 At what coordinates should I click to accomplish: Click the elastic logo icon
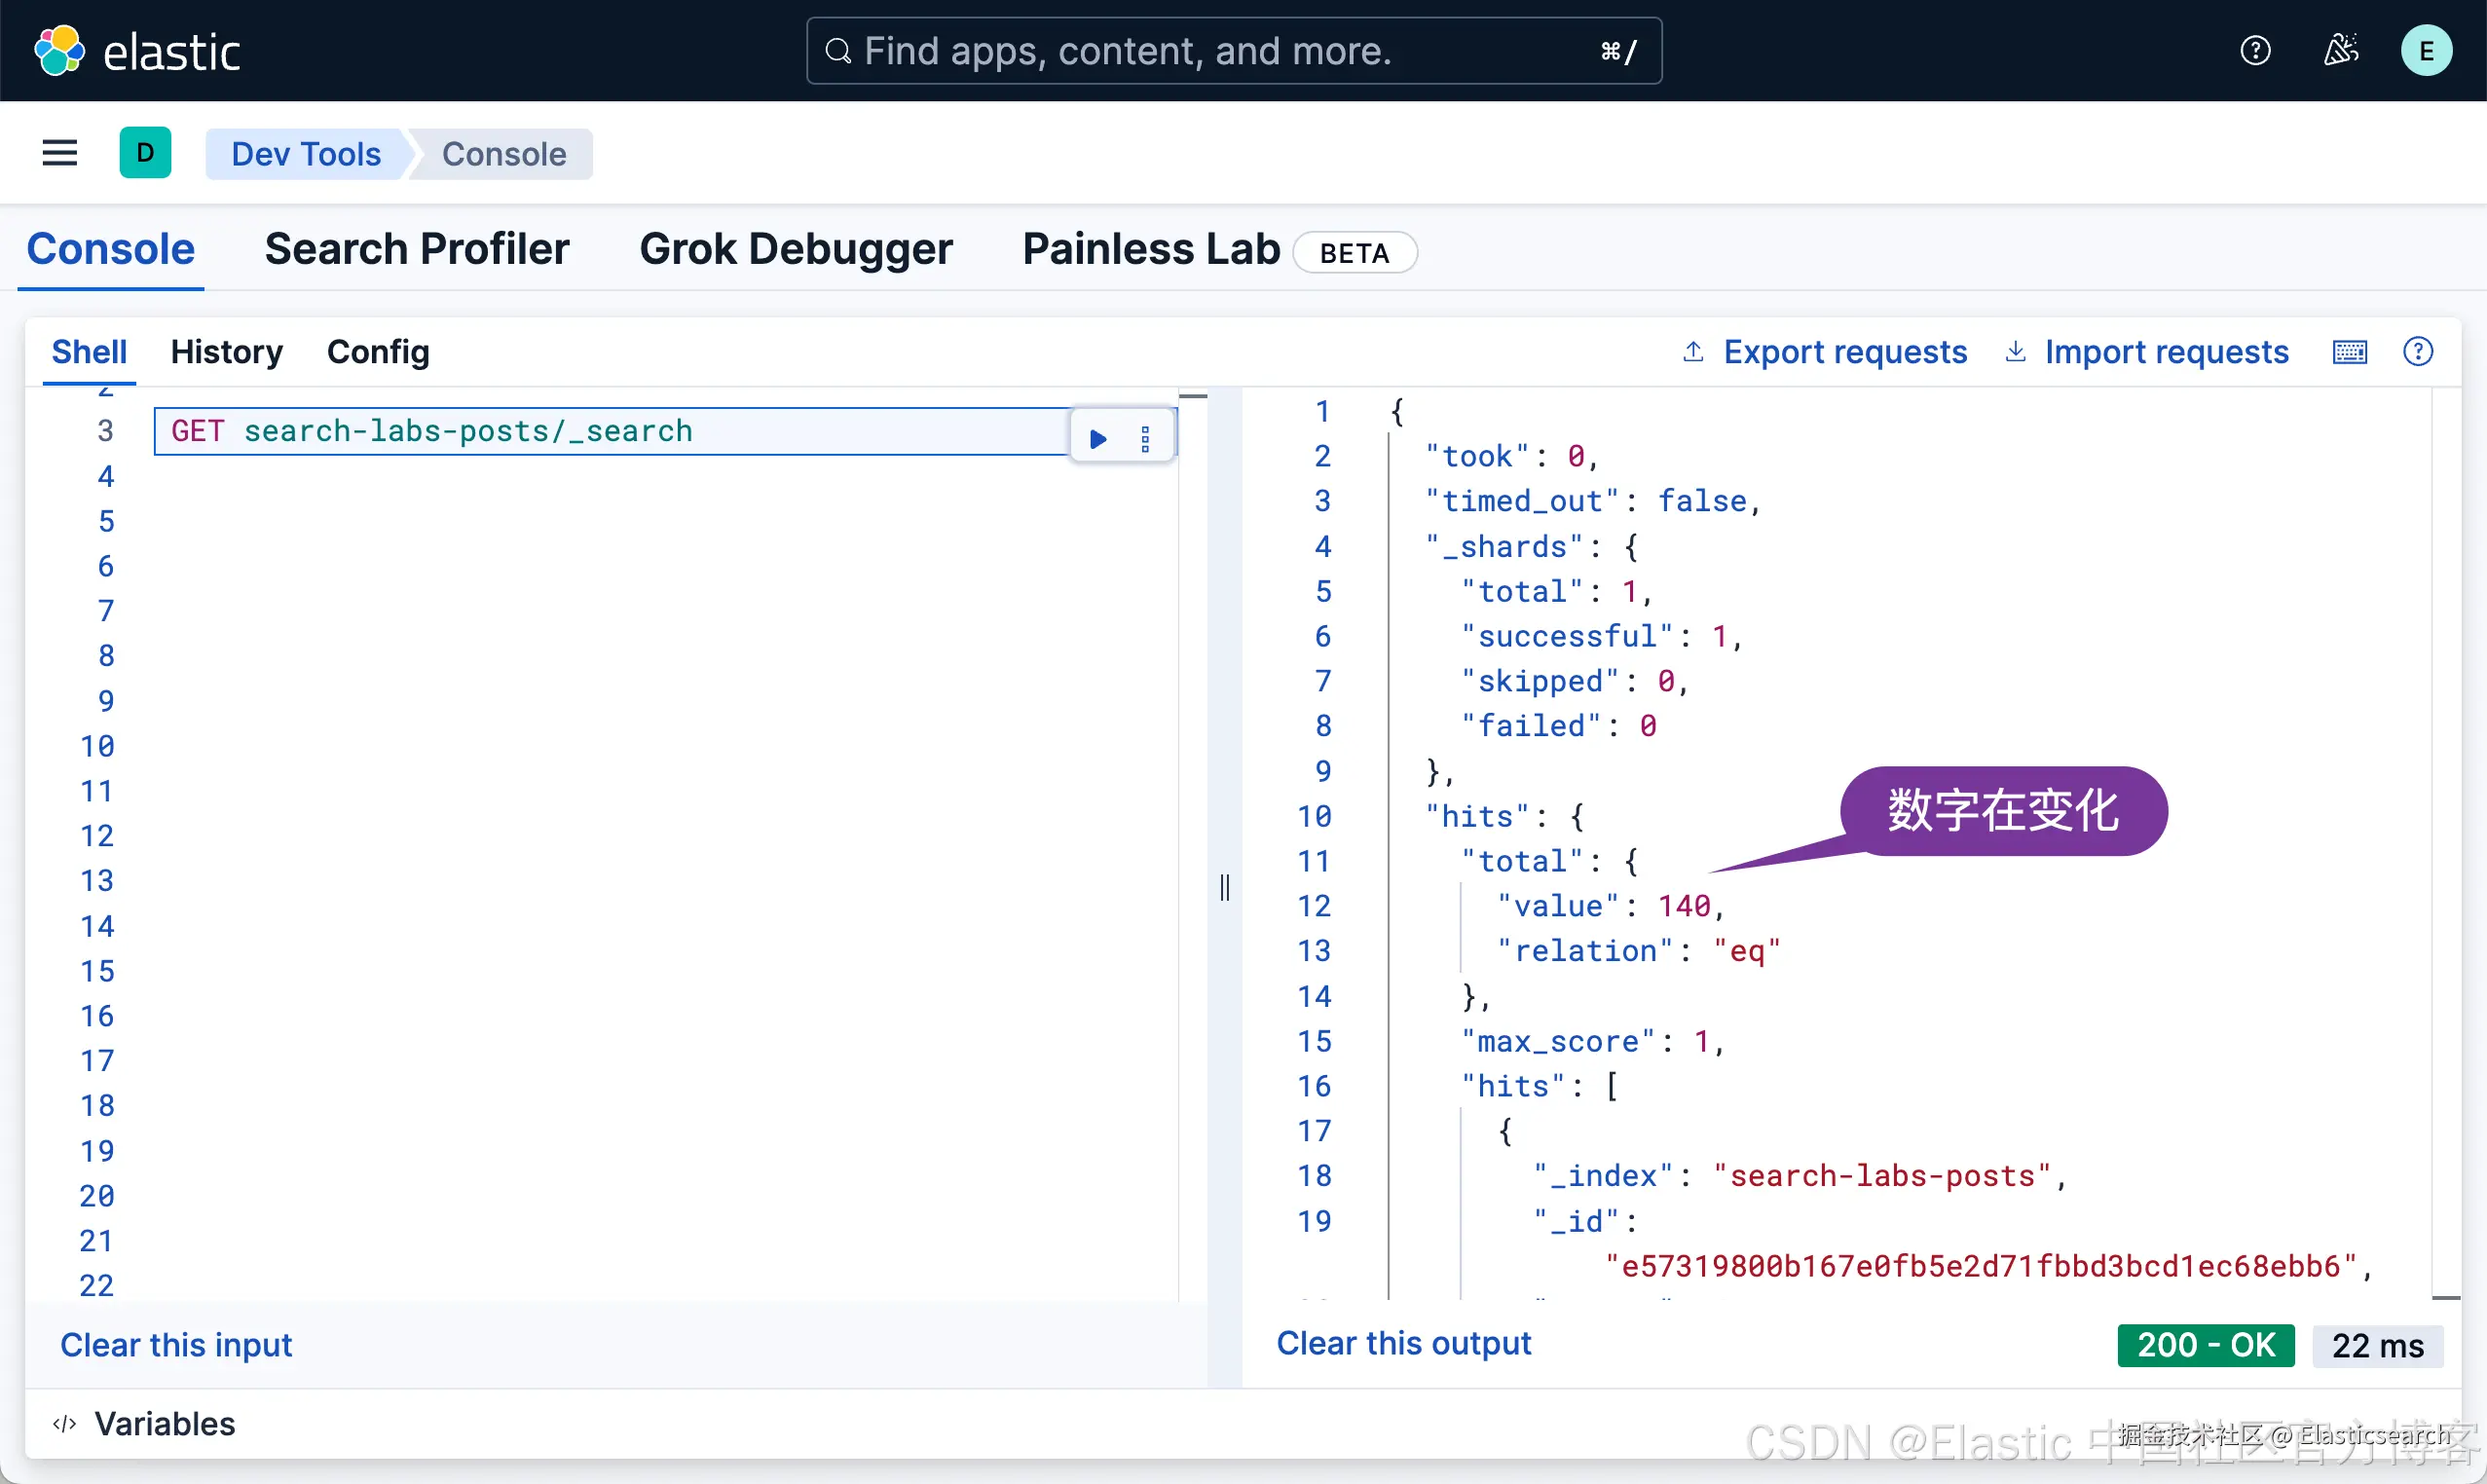59,50
